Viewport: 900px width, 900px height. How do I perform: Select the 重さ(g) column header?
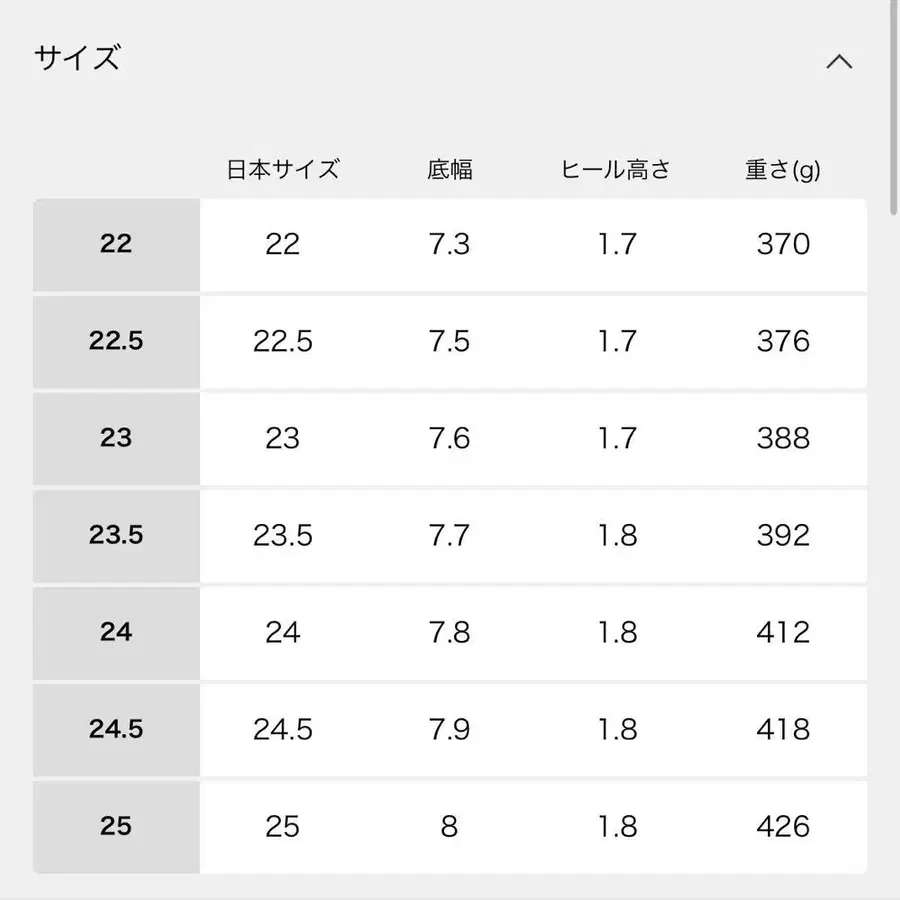pyautogui.click(x=781, y=169)
